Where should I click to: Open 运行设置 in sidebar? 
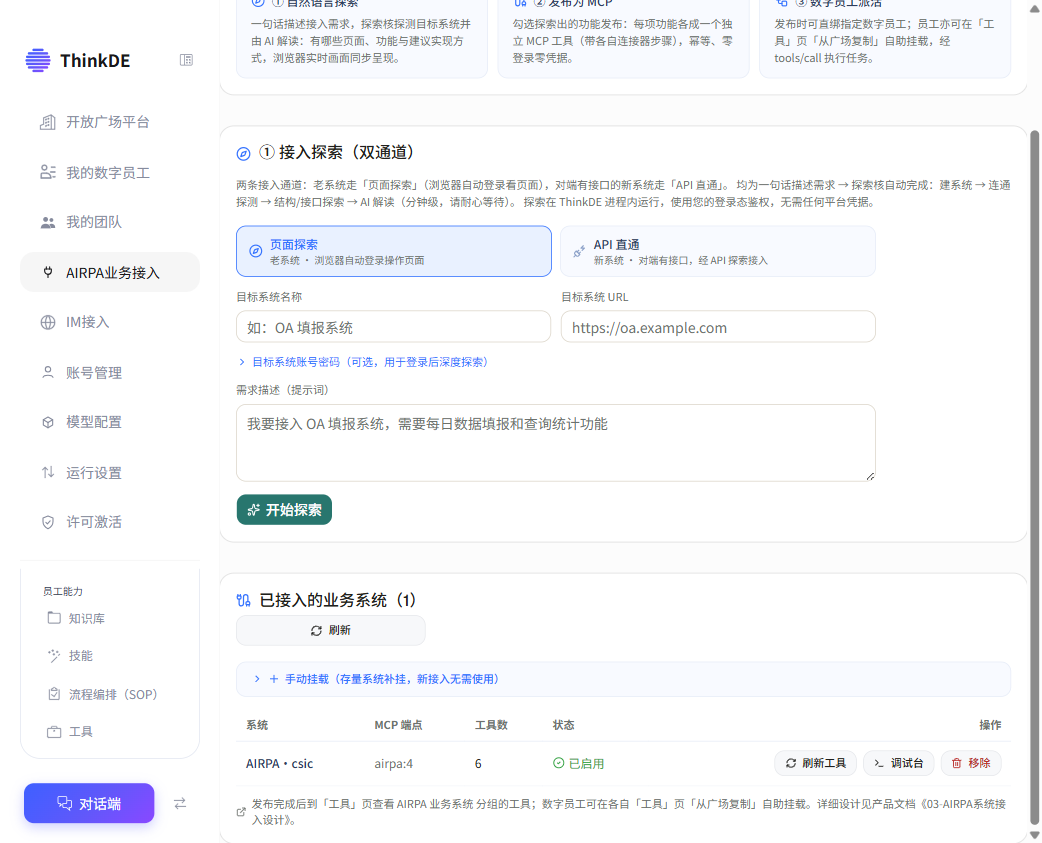pos(110,473)
